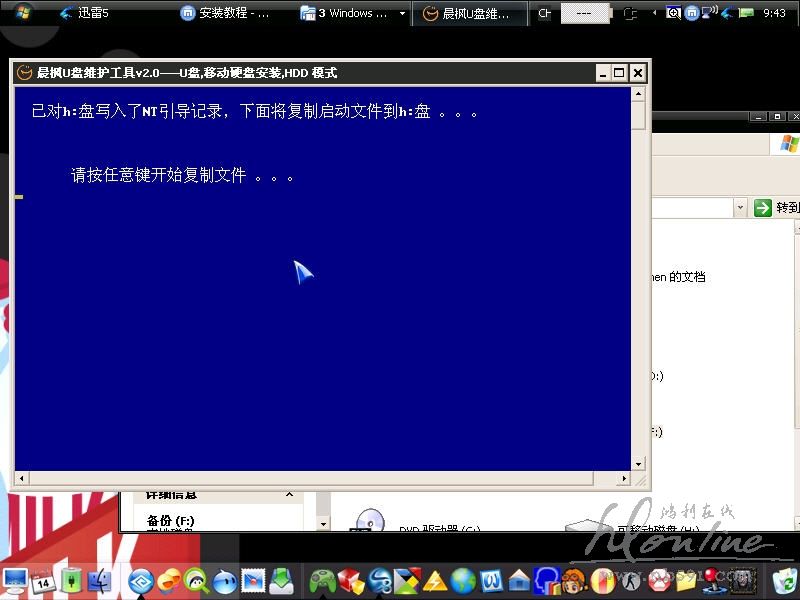
Task: Expand the Windows group dropdown arrow
Action: point(402,13)
